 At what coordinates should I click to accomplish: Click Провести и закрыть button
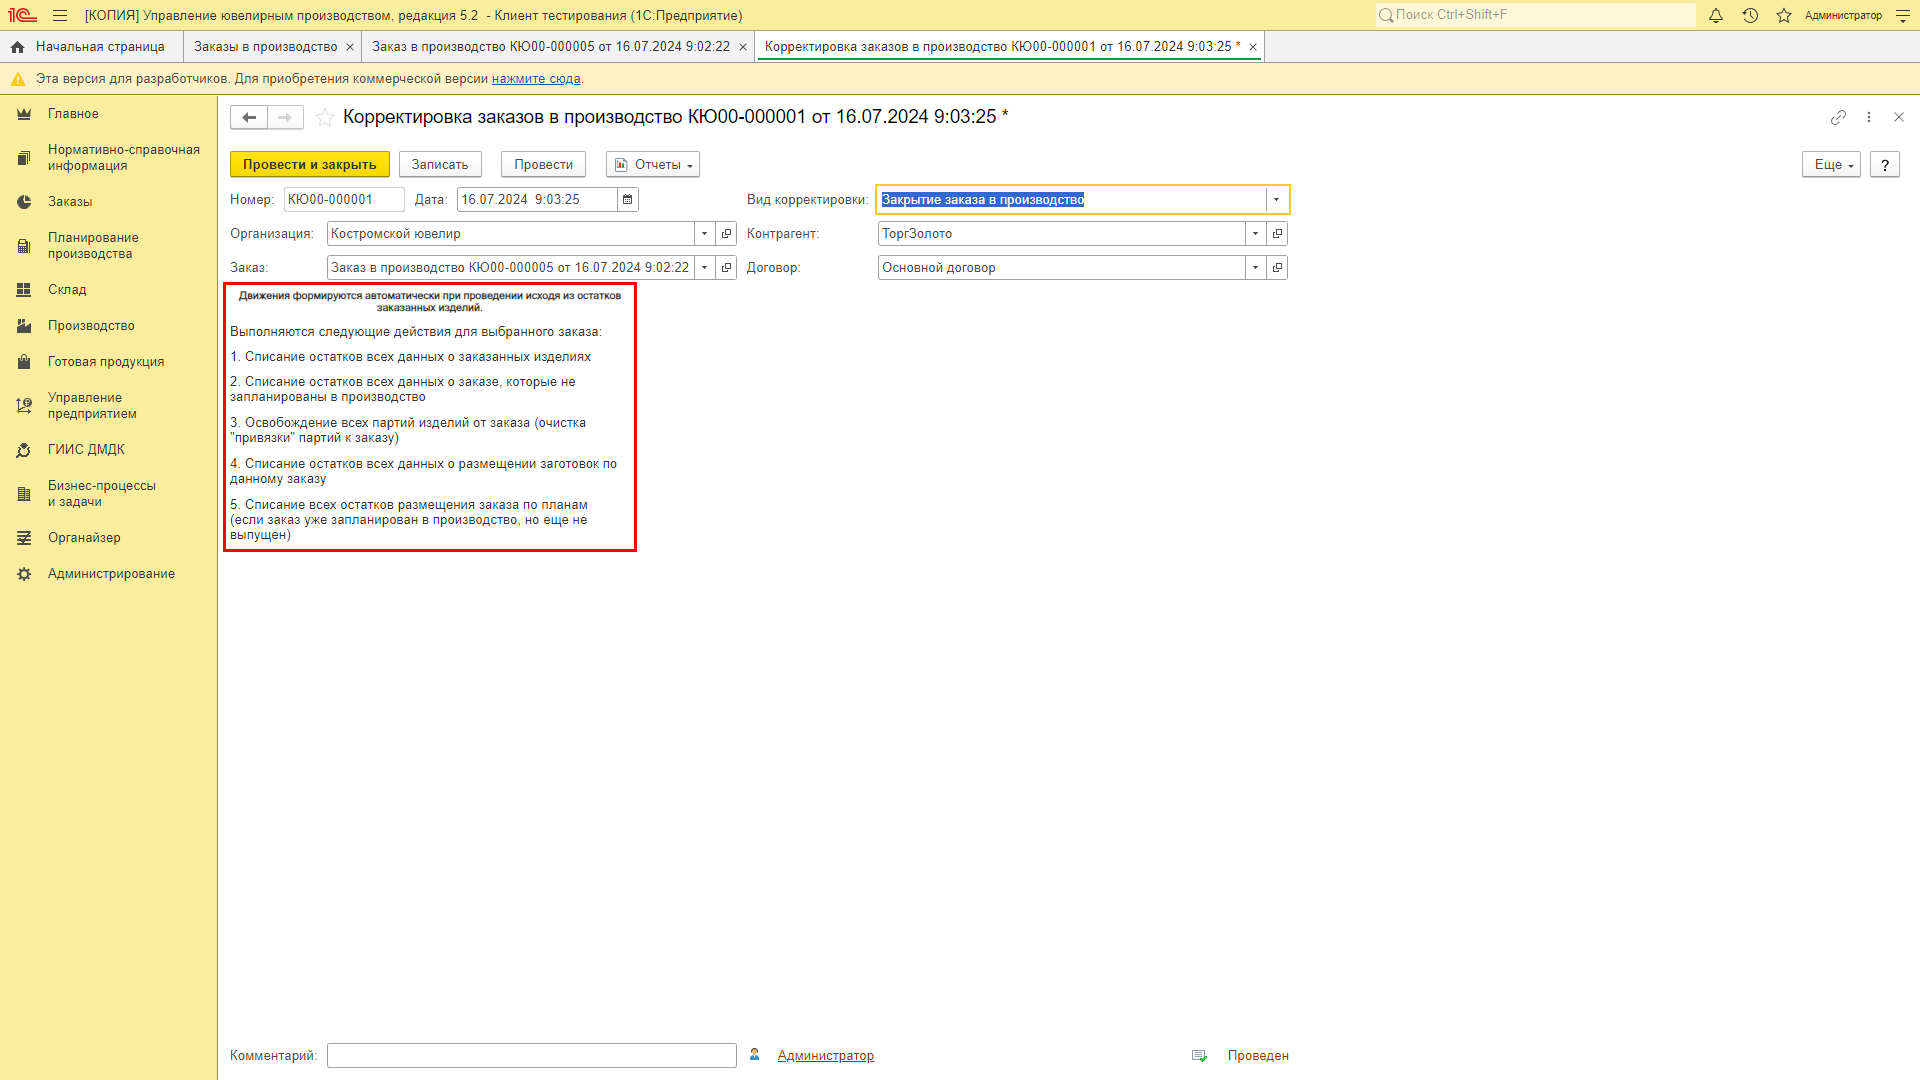310,165
